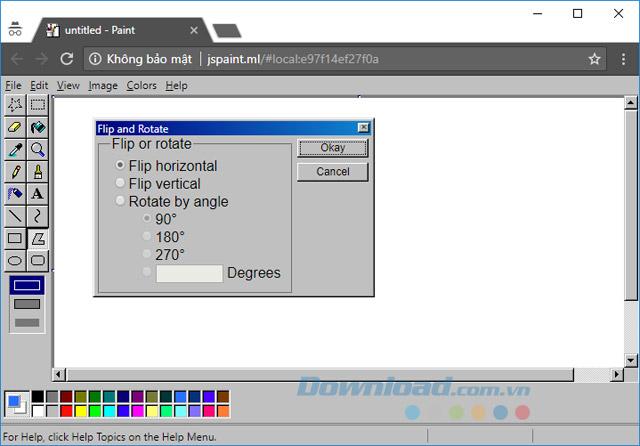
Task: Close the Flip and Rotate dialog
Action: pyautogui.click(x=363, y=128)
